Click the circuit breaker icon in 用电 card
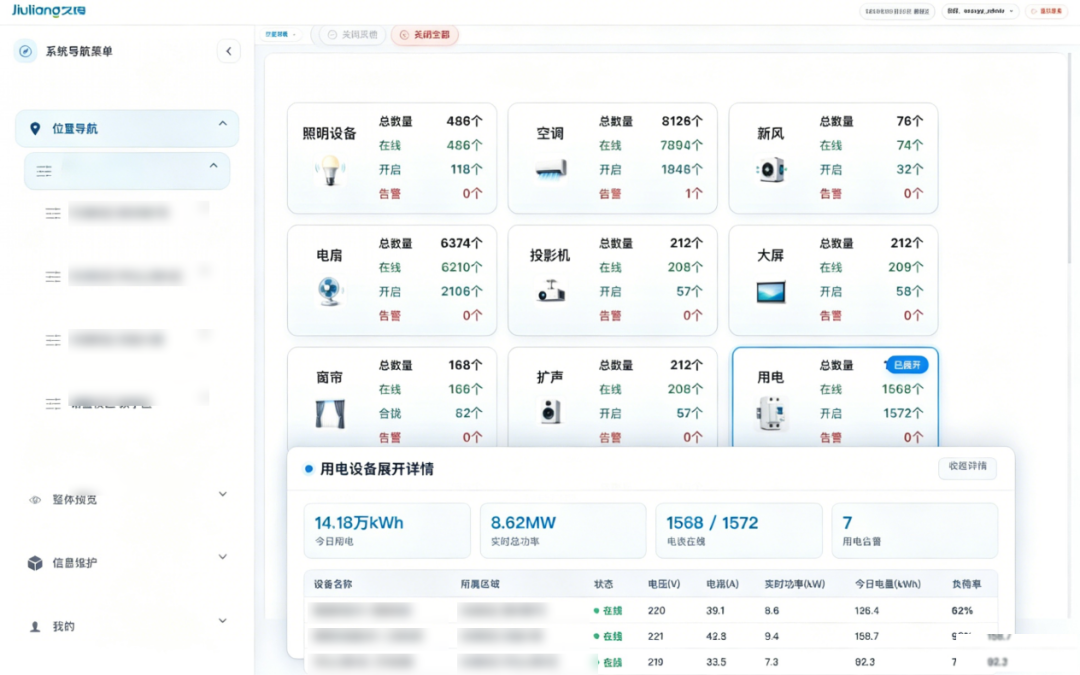The image size is (1080, 675). click(x=771, y=413)
